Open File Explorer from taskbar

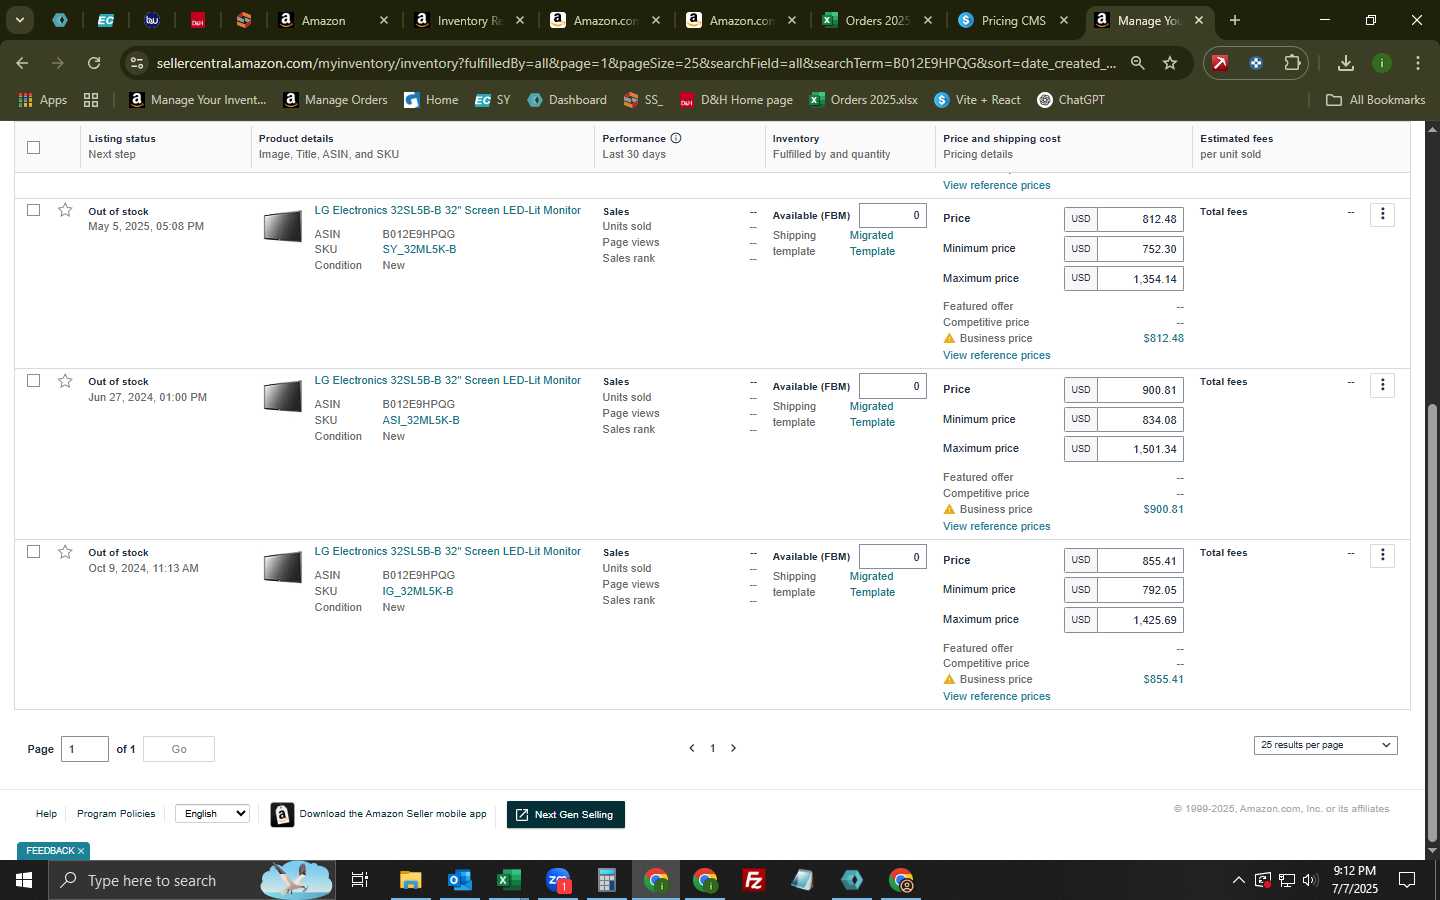[x=410, y=880]
